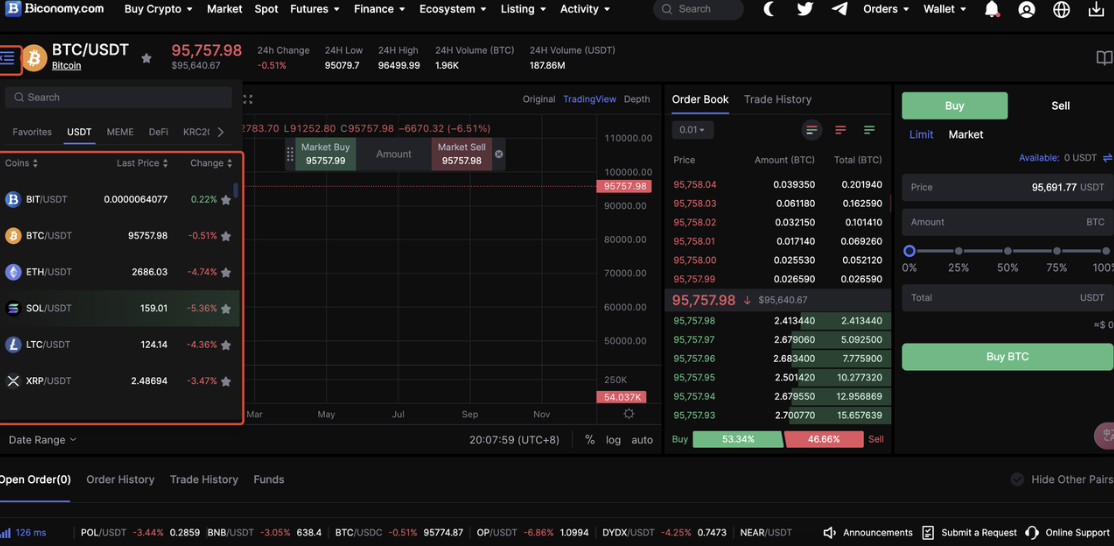Screen dimensions: 1114x546
Task: Click the Market Sell button on chart
Action: [x=461, y=154]
